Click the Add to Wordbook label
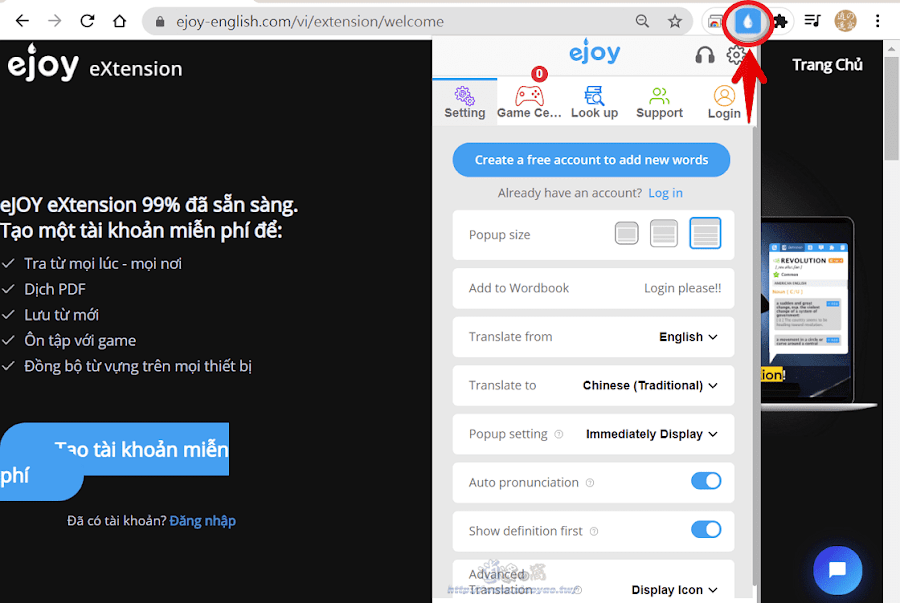The width and height of the screenshot is (900, 603). [519, 288]
